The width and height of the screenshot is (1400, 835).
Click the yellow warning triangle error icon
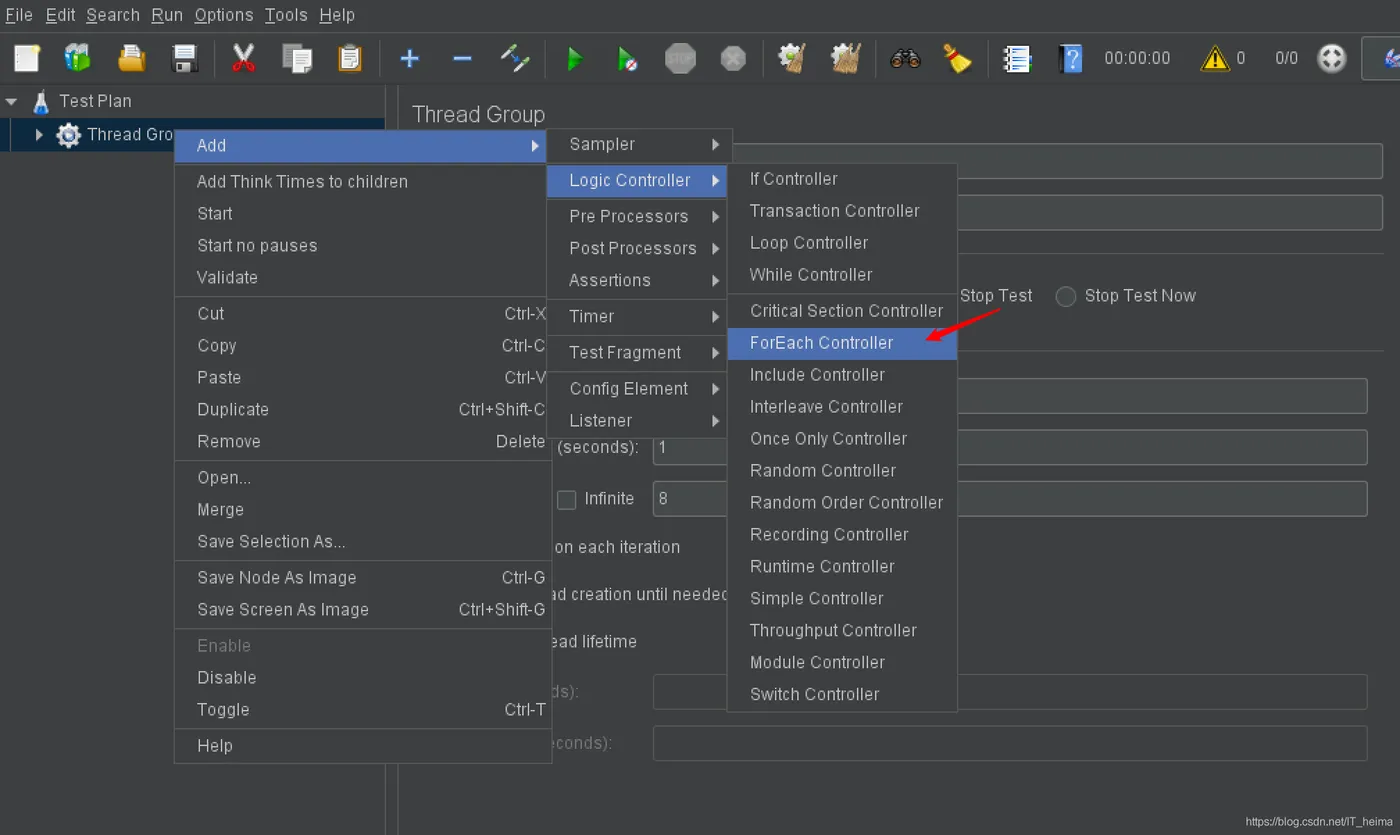pos(1214,58)
